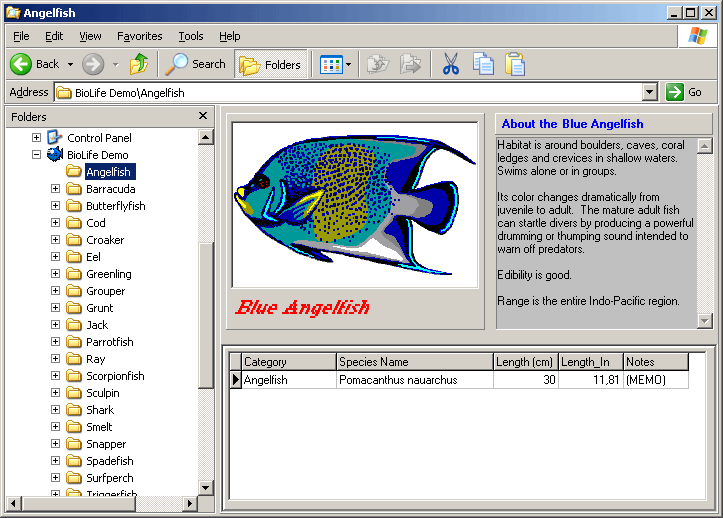This screenshot has width=723, height=518.
Task: Close the Folders pane
Action: point(203,116)
